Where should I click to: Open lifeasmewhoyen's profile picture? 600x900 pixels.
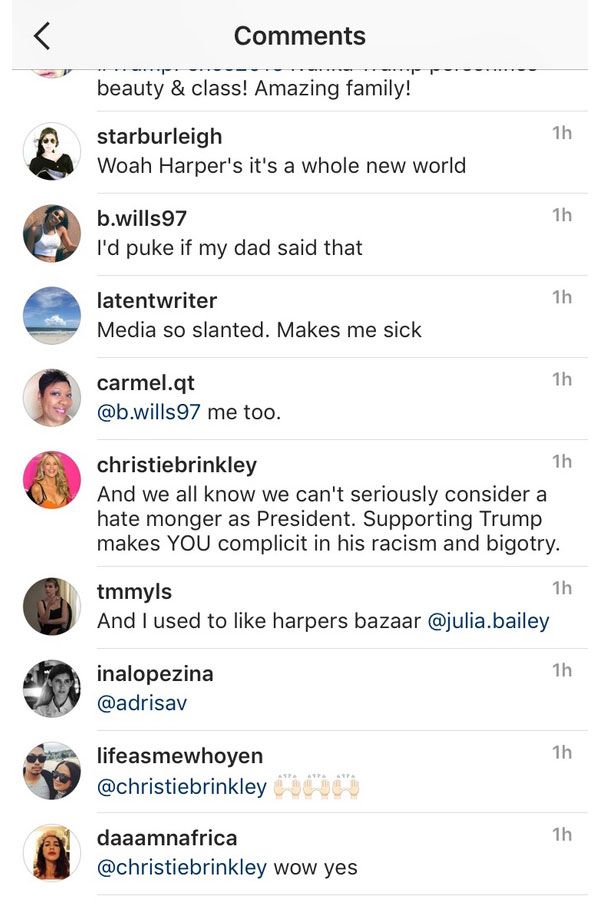coord(52,771)
